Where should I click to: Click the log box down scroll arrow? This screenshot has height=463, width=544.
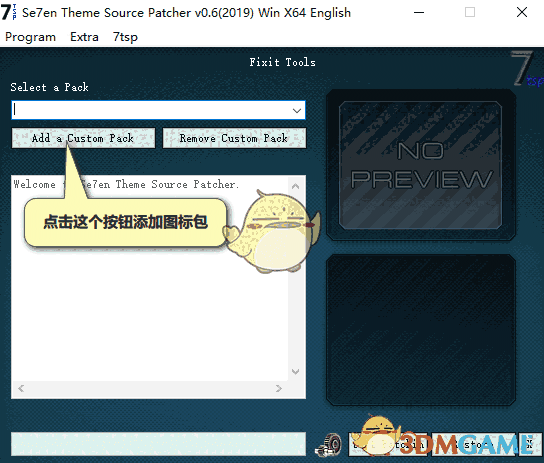[296, 371]
